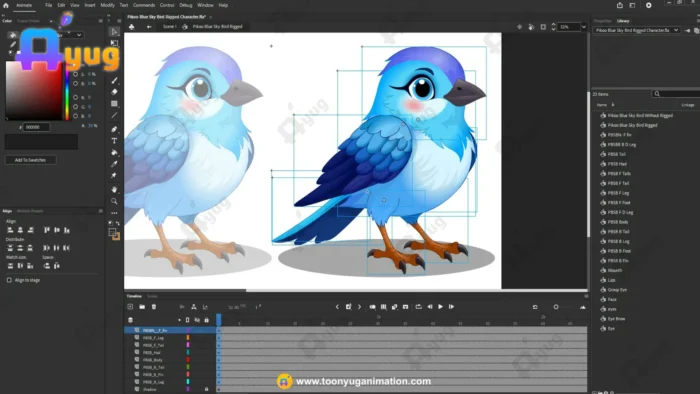700x394 pixels.
Task: Select the Hand tool
Action: tap(114, 190)
